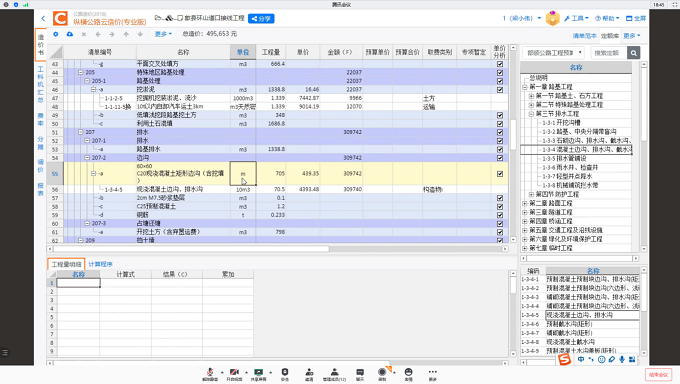Click the right arrow (downgrade level) icon
Image resolution: width=680 pixels, height=384 pixels.
(112, 34)
